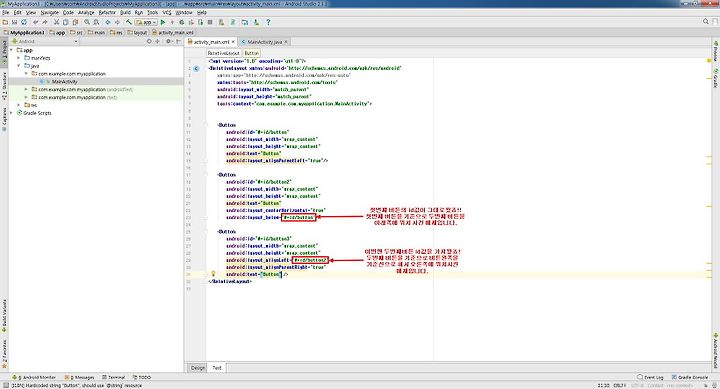Open Android Monitor tool window
This screenshot has height=389, width=720.
[x=34, y=377]
